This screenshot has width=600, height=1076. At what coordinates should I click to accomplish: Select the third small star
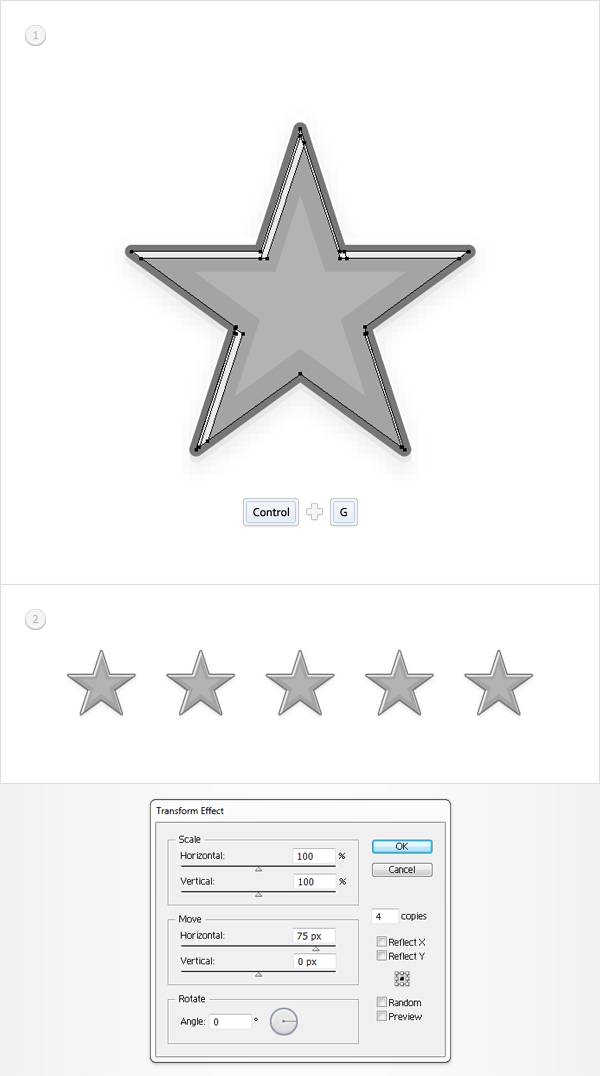click(300, 683)
